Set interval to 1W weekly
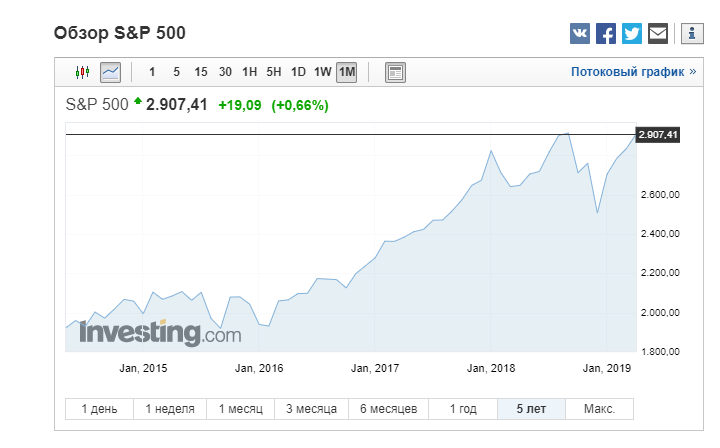This screenshot has height=448, width=720. pos(322,72)
